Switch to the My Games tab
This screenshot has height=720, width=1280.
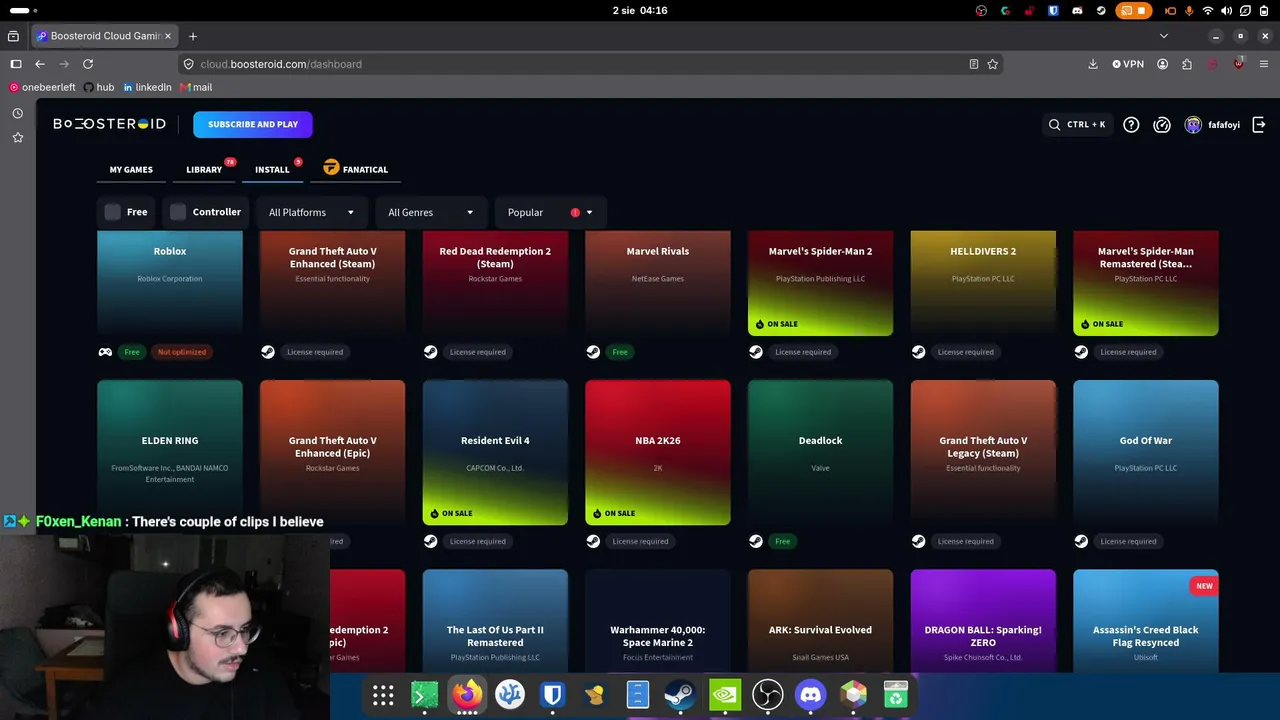coord(131,170)
